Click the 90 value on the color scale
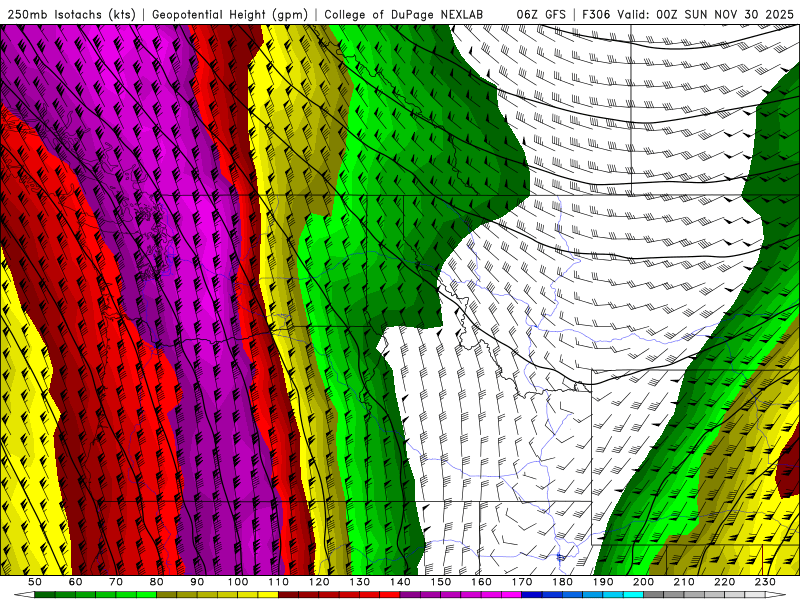 pos(197,582)
